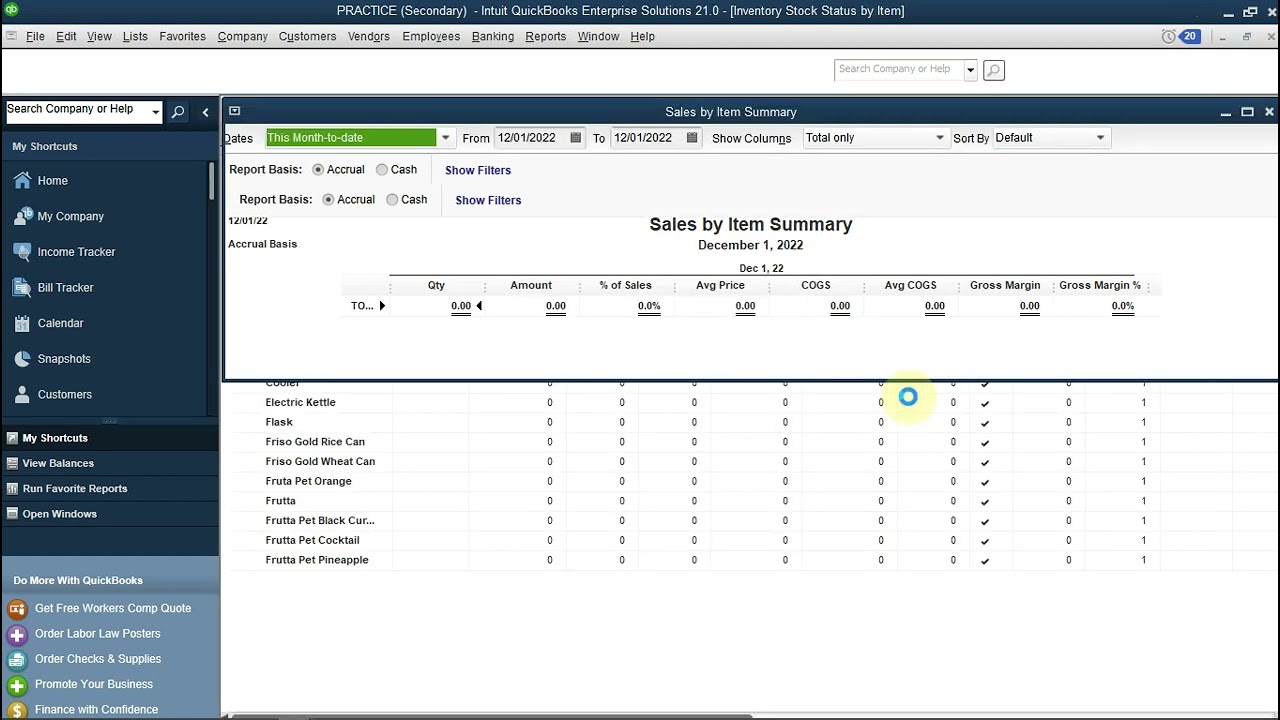Select Cash radio in upper Report Basis row

[381, 170]
